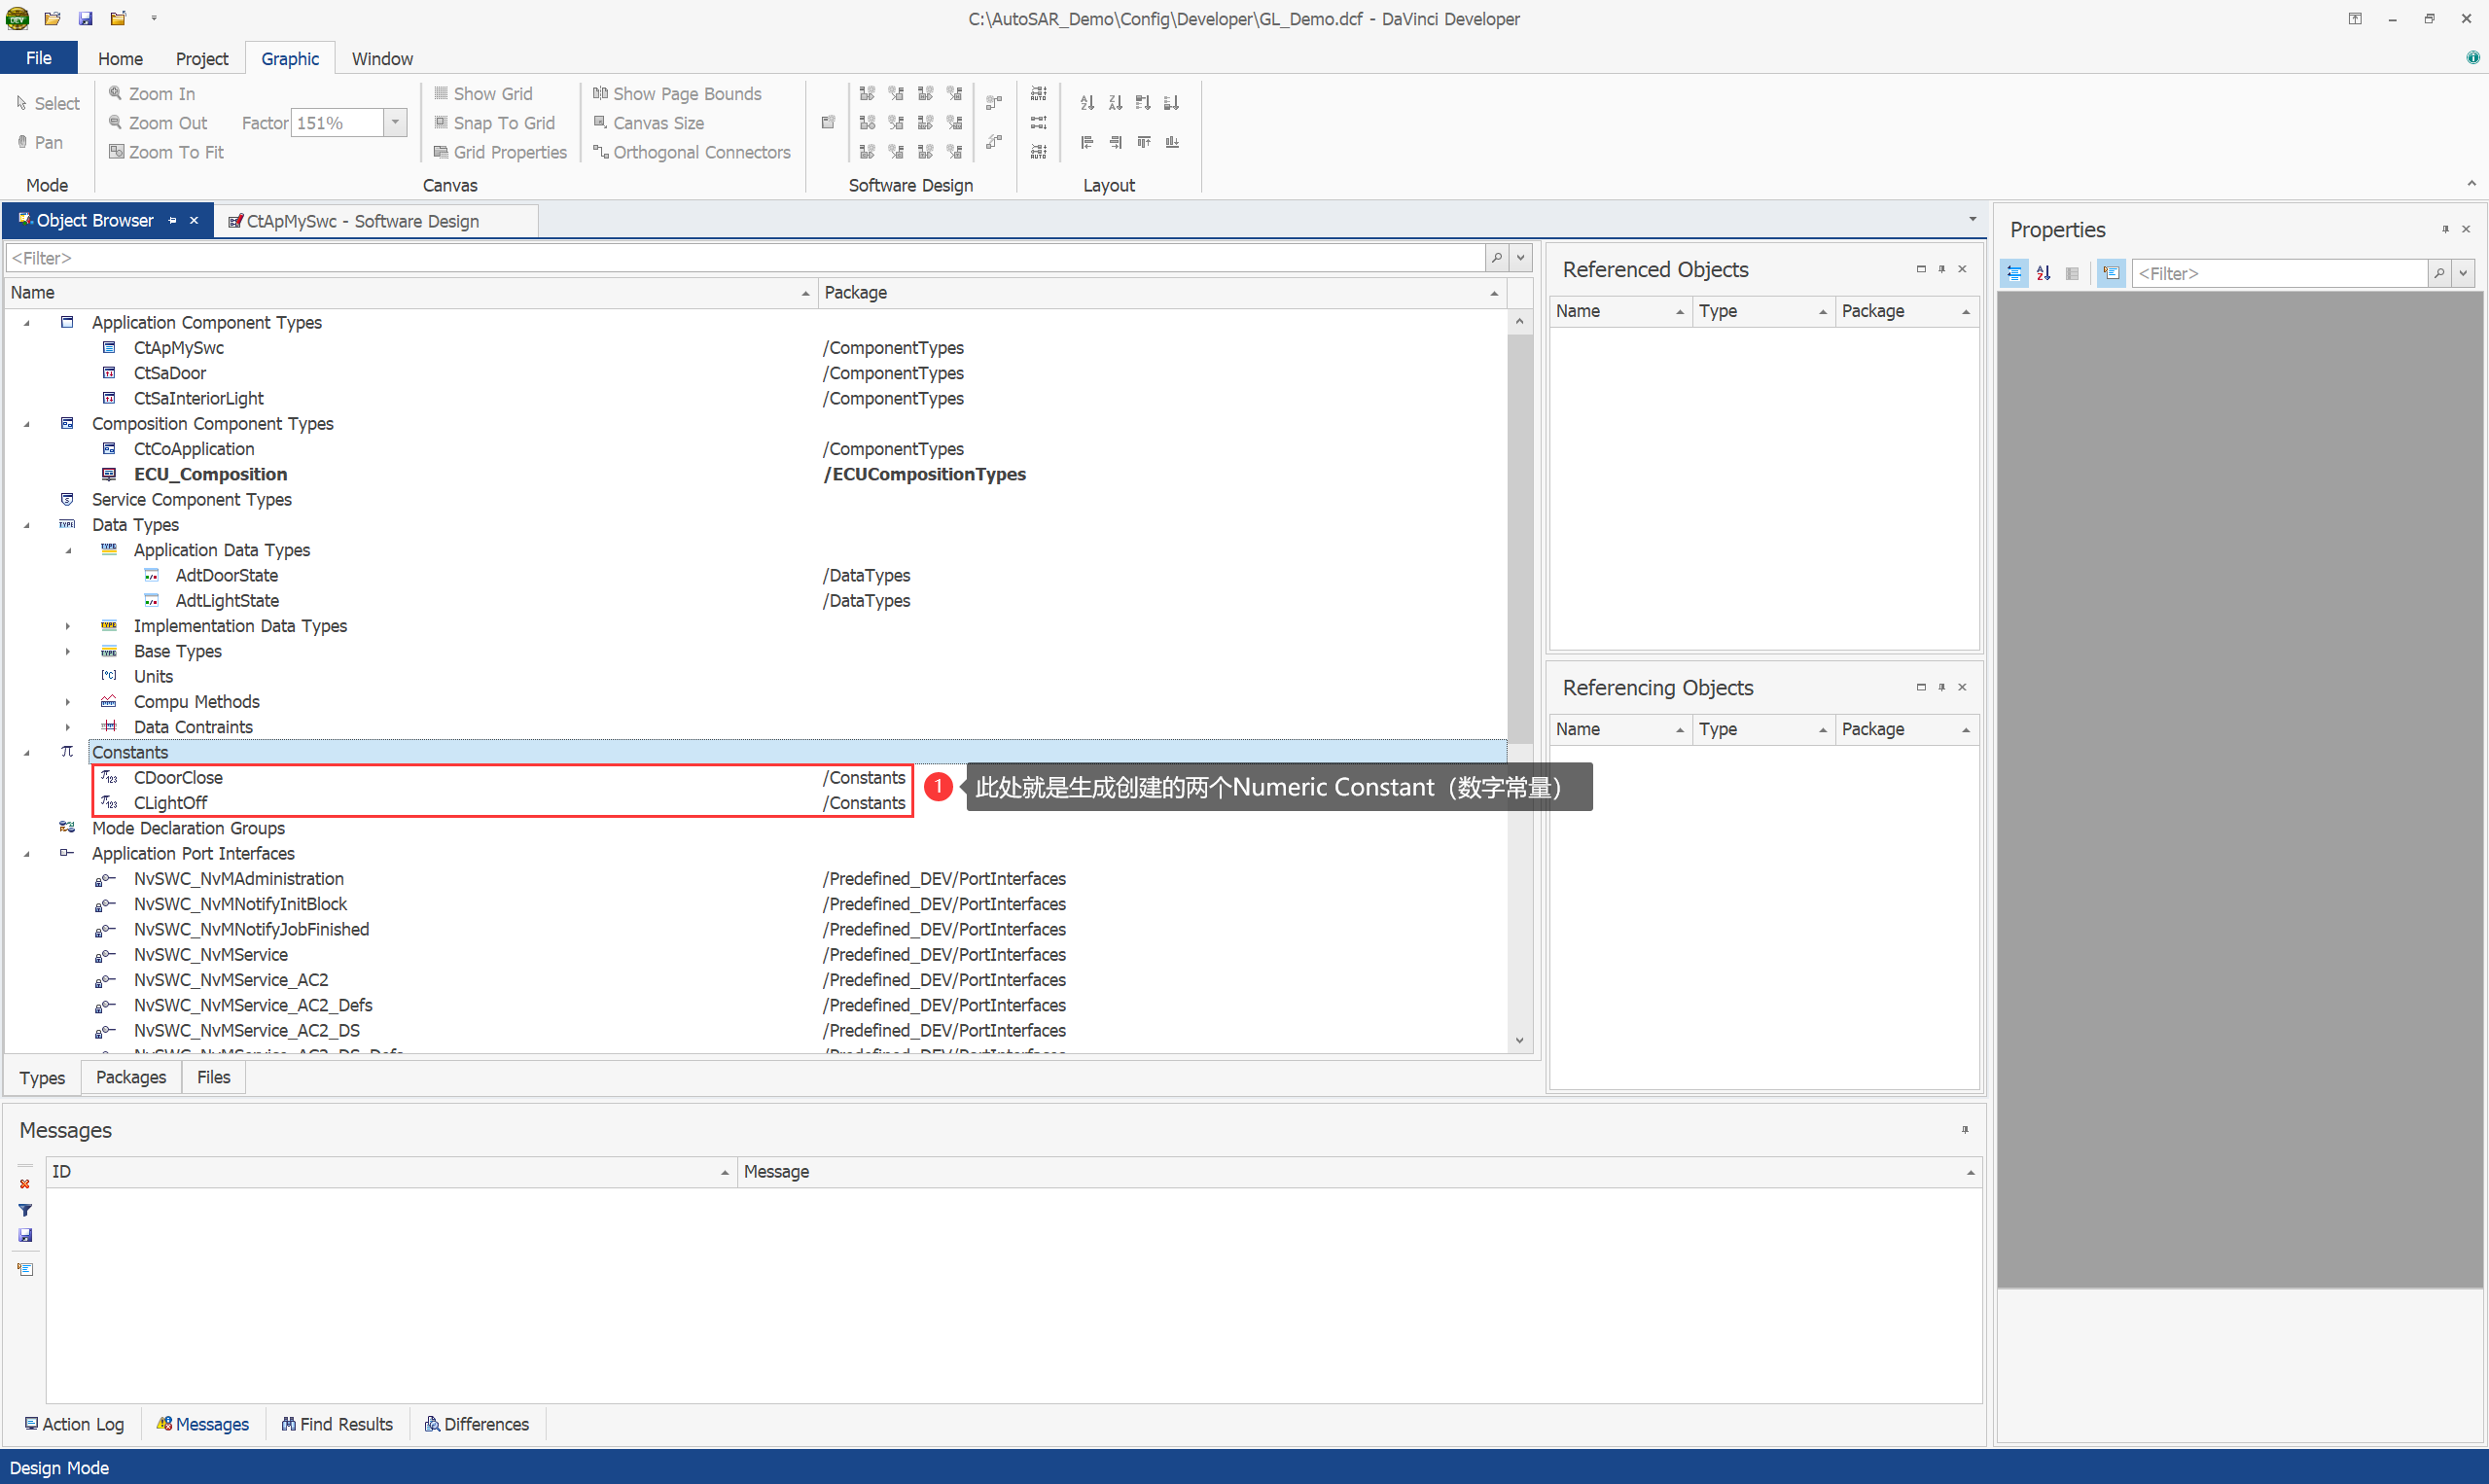
Task: Select the CDoorClose constant
Action: point(178,778)
